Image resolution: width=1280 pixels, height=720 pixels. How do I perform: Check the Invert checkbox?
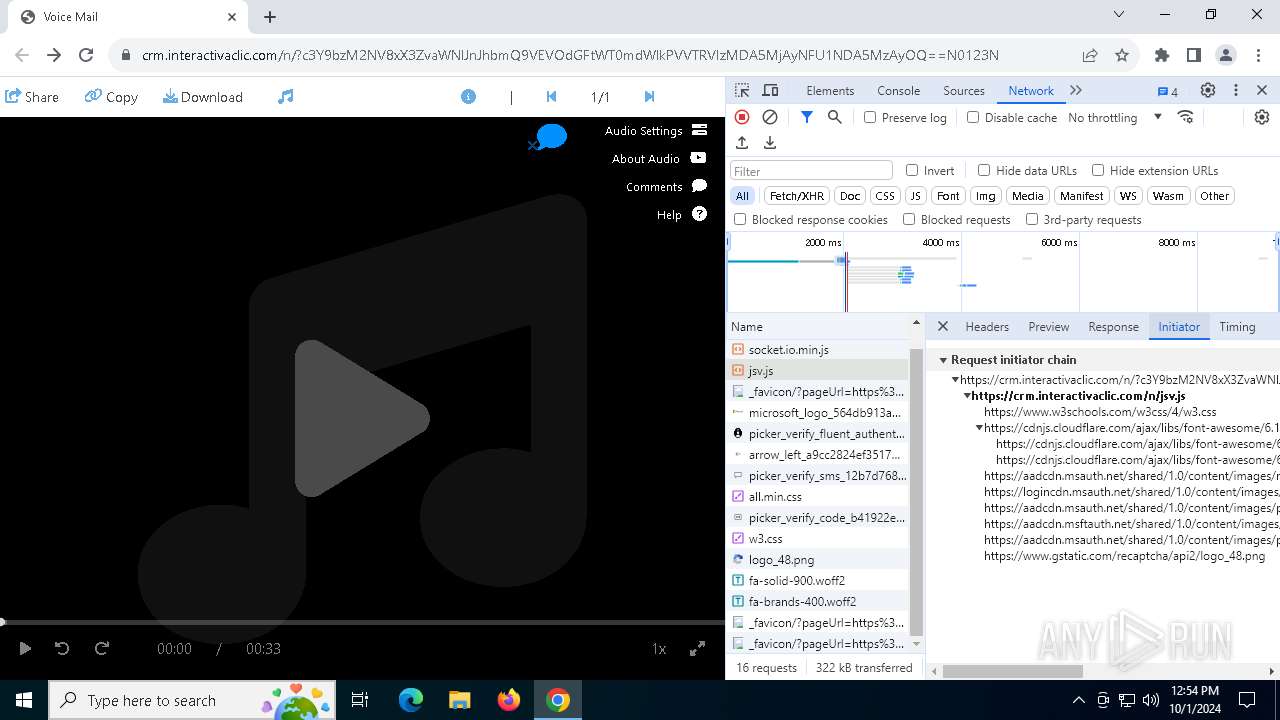click(x=912, y=170)
